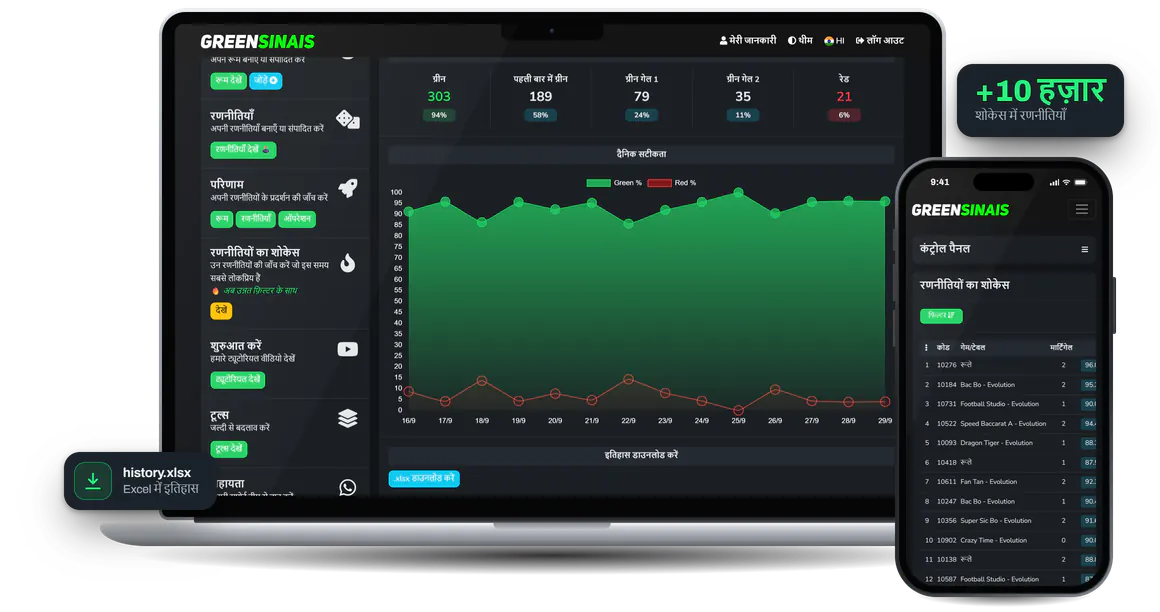This screenshot has width=1160, height=612.
Task: Select the ऑपरेशन button under परिणाम
Action: [297, 219]
